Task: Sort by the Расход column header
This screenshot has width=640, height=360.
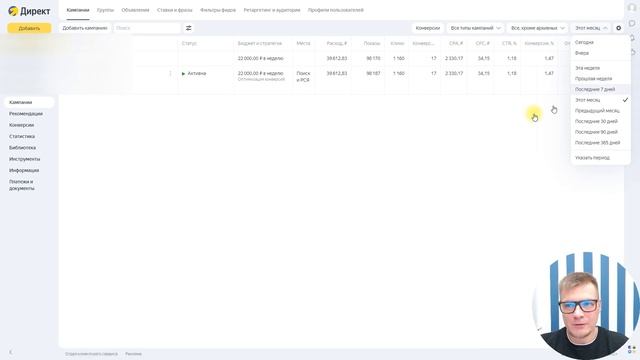Action: pyautogui.click(x=337, y=43)
